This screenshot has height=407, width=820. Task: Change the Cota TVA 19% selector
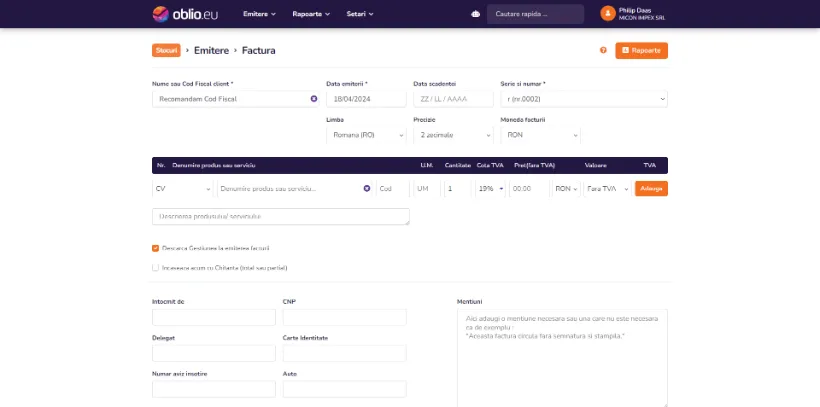point(491,188)
